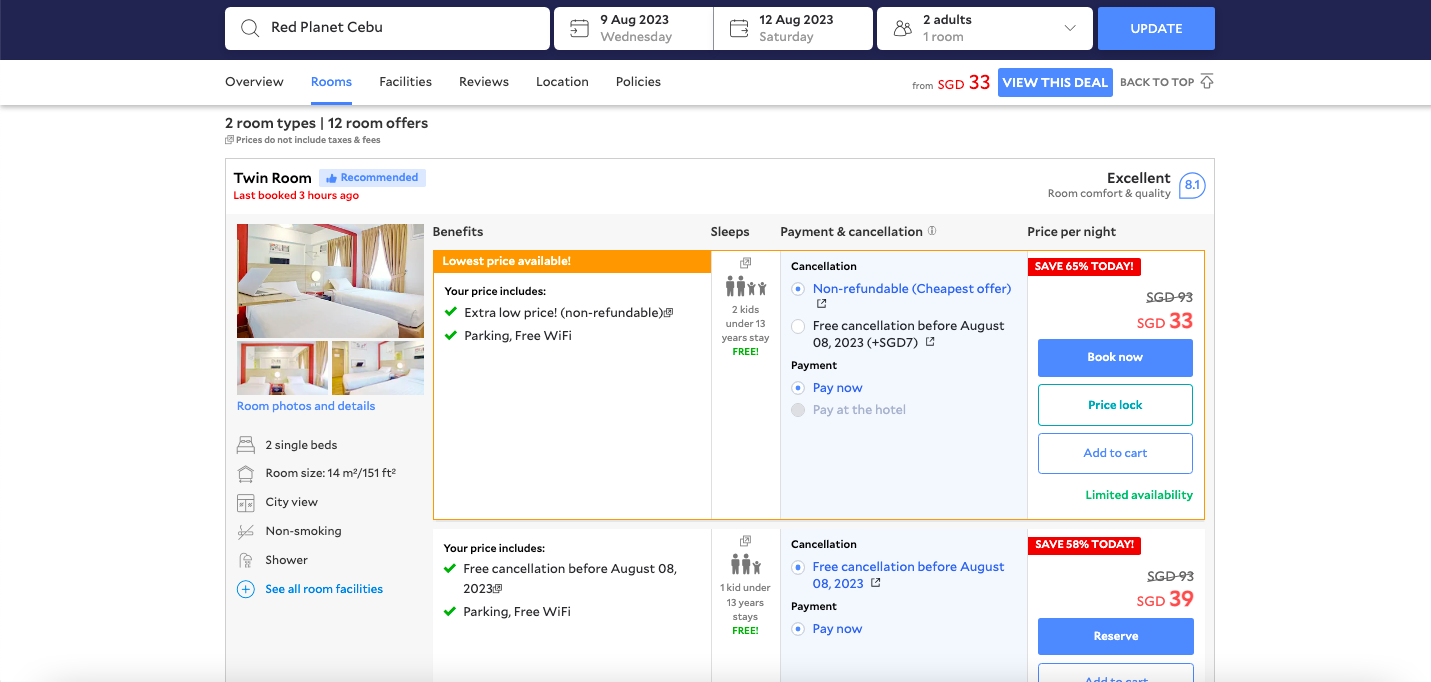Click info icon next to Extra low price

[x=669, y=313]
